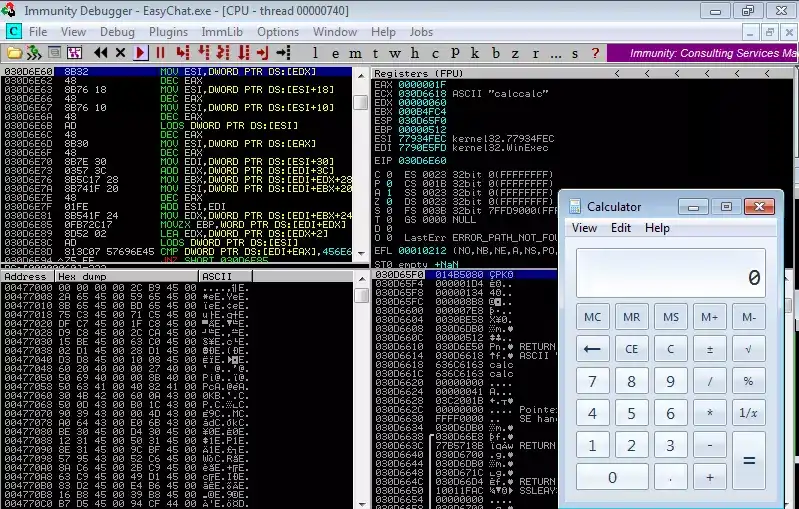The height and width of the screenshot is (509, 799).
Task: Click the ASCII column header in dump
Action: [x=225, y=276]
